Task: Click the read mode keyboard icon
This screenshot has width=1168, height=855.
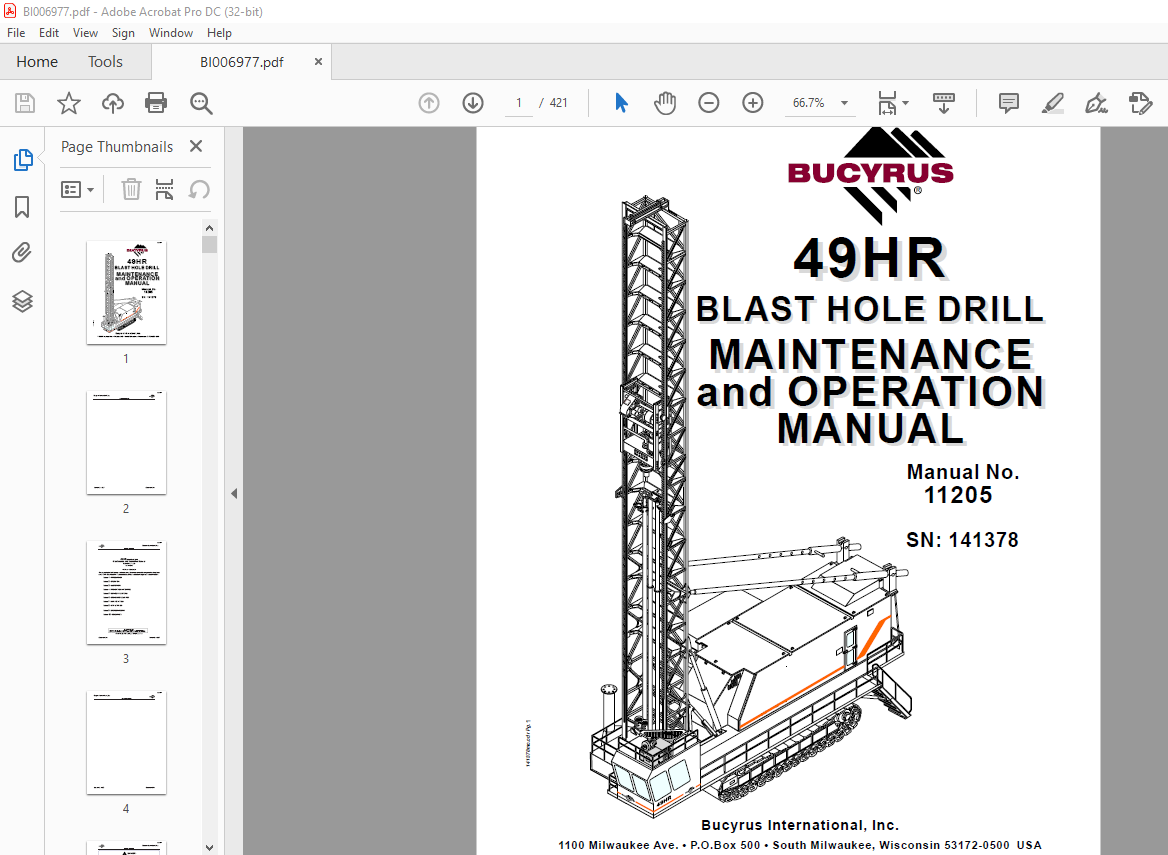Action: point(944,103)
